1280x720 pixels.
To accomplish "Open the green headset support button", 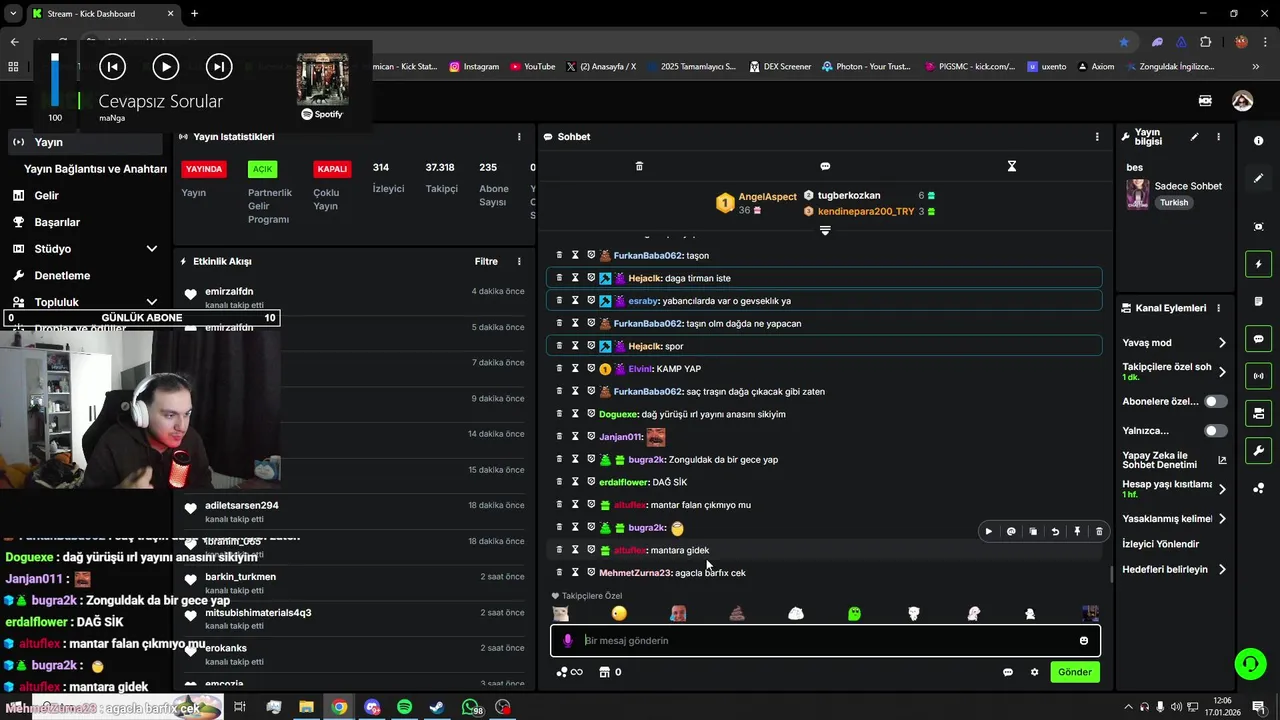I will coord(1249,664).
